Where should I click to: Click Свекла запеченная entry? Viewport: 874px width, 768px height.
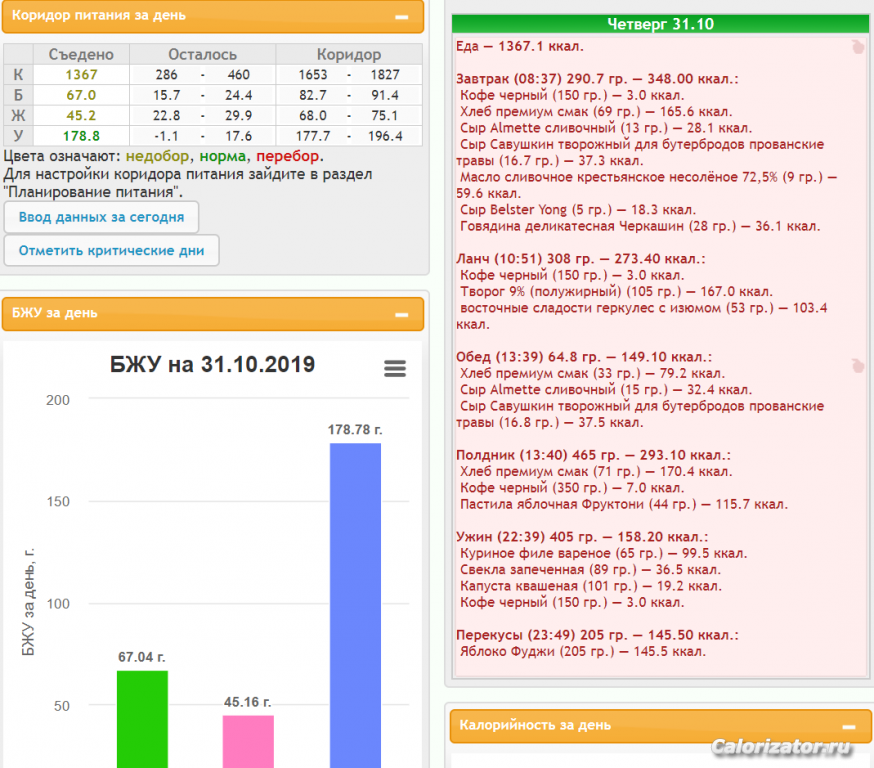click(x=590, y=570)
